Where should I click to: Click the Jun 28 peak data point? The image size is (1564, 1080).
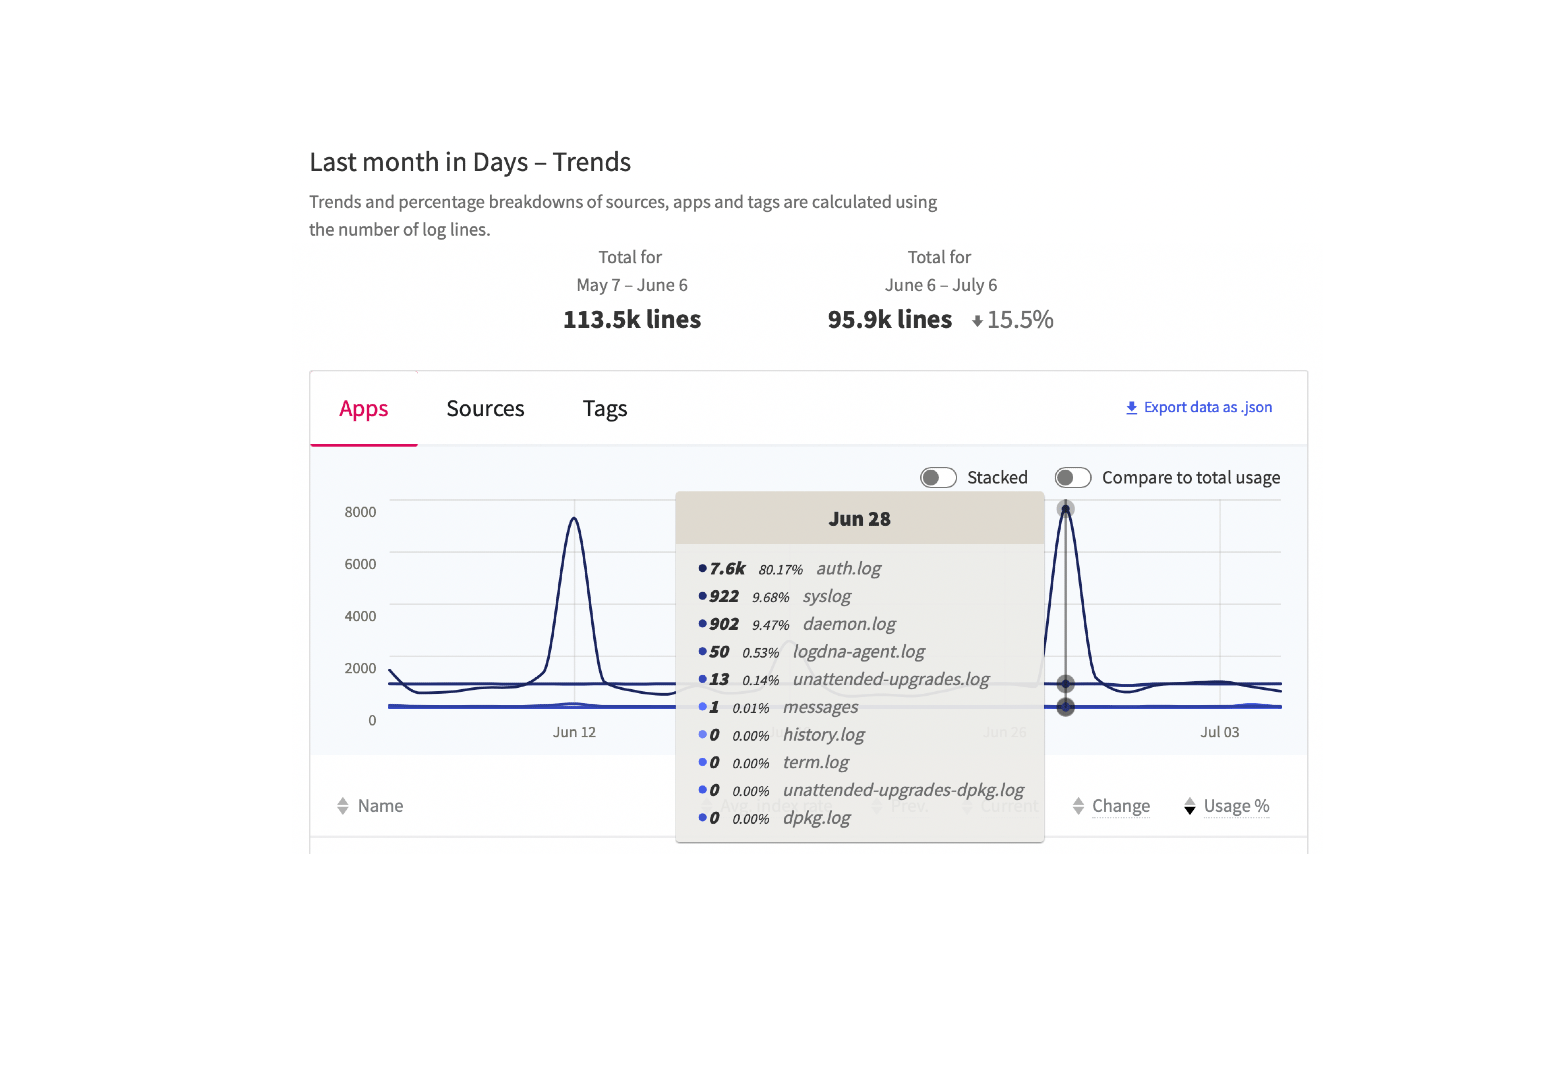pyautogui.click(x=1066, y=509)
